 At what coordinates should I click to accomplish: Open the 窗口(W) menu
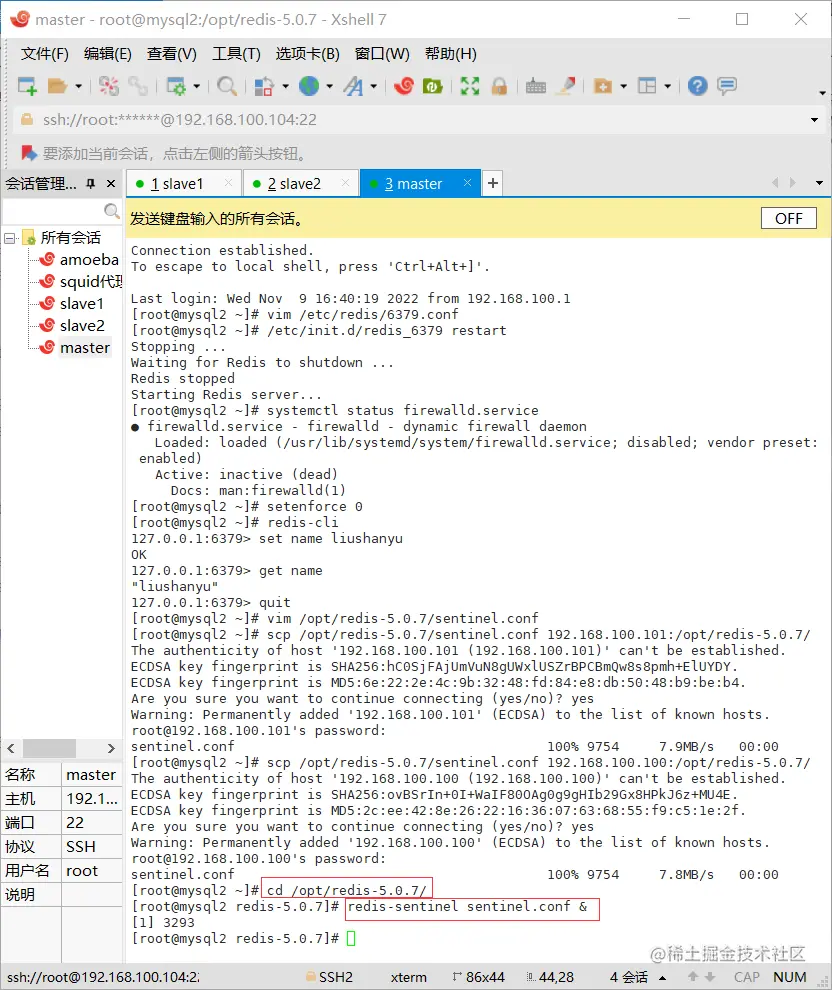[382, 54]
